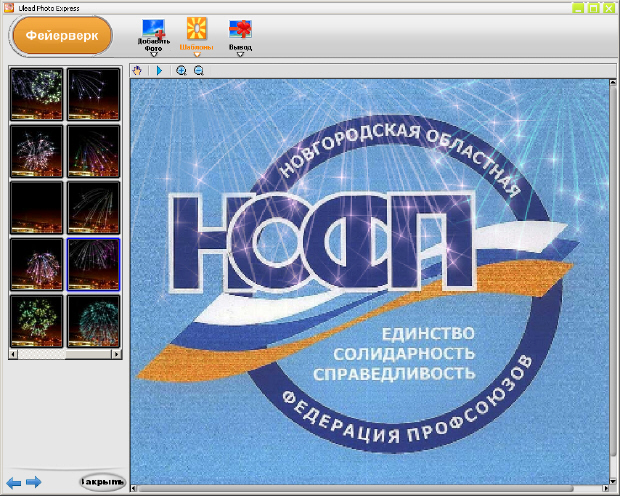Viewport: 620px width, 496px height.
Task: Click the orange Фейерверк button
Action: point(61,36)
